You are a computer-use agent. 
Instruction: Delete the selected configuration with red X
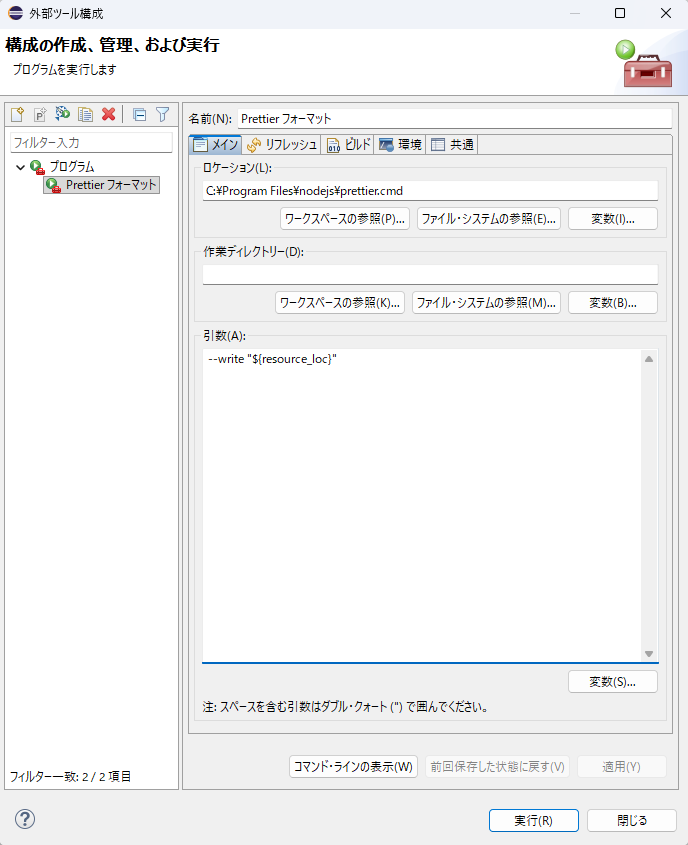click(109, 114)
